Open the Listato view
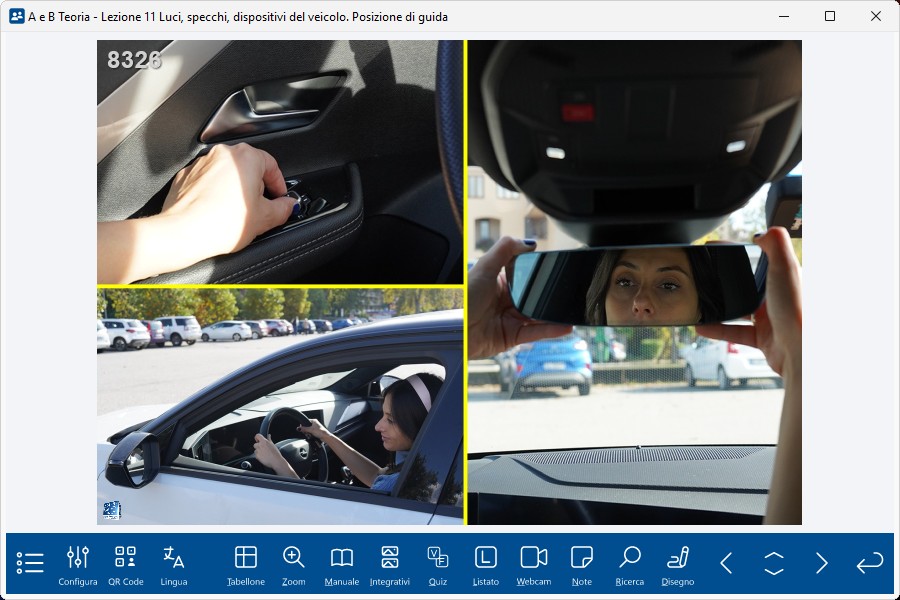 (x=486, y=565)
